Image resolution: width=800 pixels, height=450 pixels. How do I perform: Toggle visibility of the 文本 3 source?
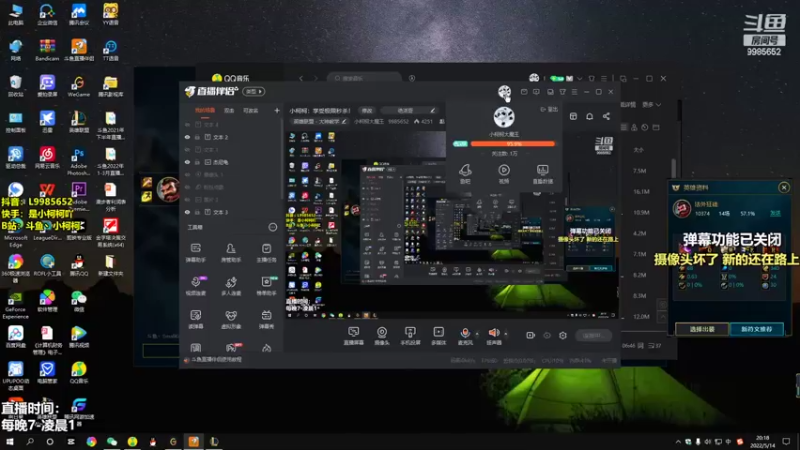pyautogui.click(x=187, y=212)
